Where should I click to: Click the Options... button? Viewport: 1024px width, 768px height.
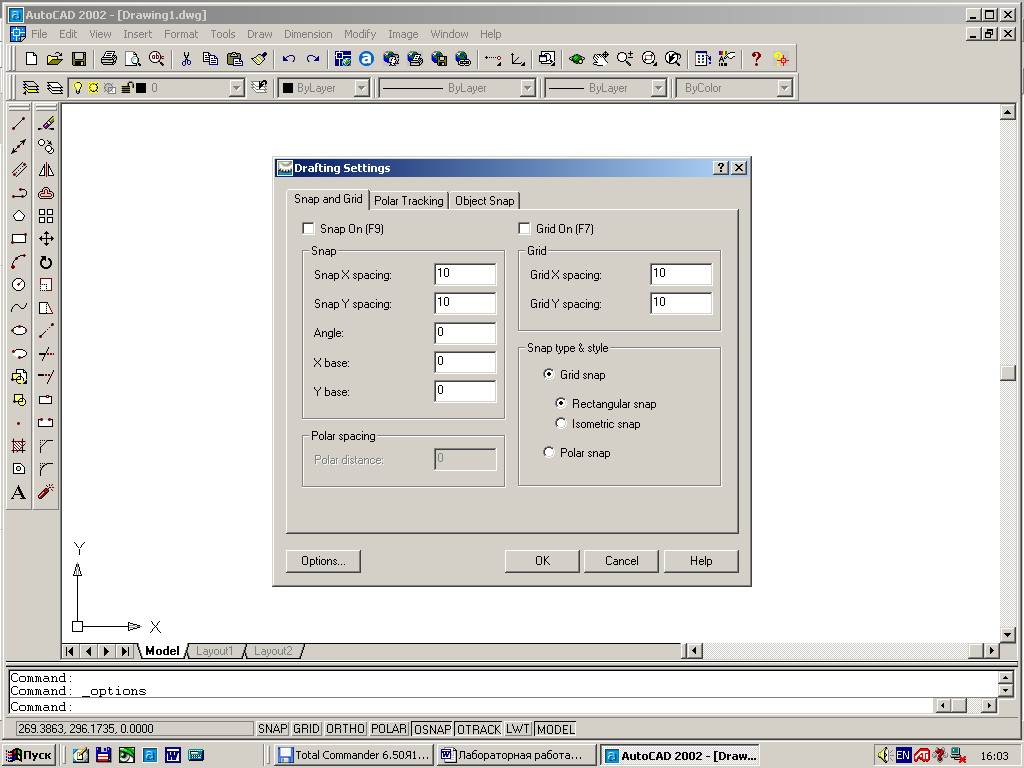(323, 561)
